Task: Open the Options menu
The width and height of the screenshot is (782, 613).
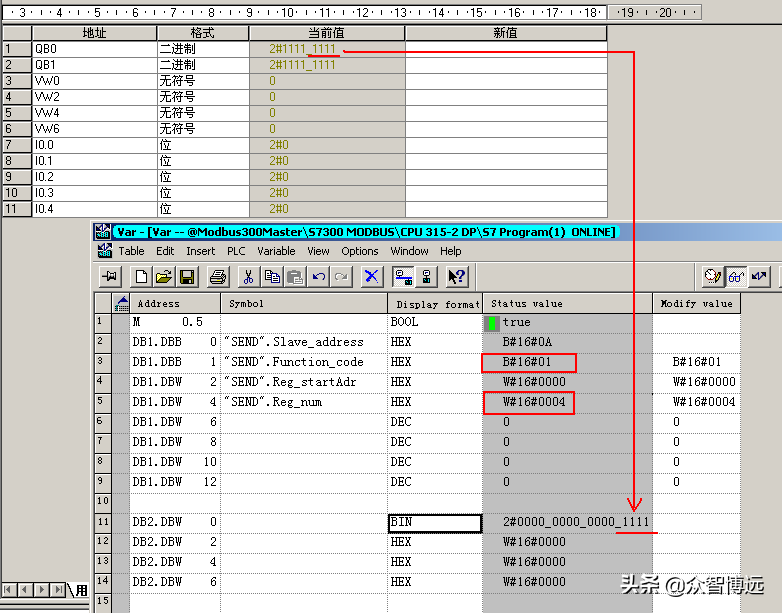Action: 360,251
